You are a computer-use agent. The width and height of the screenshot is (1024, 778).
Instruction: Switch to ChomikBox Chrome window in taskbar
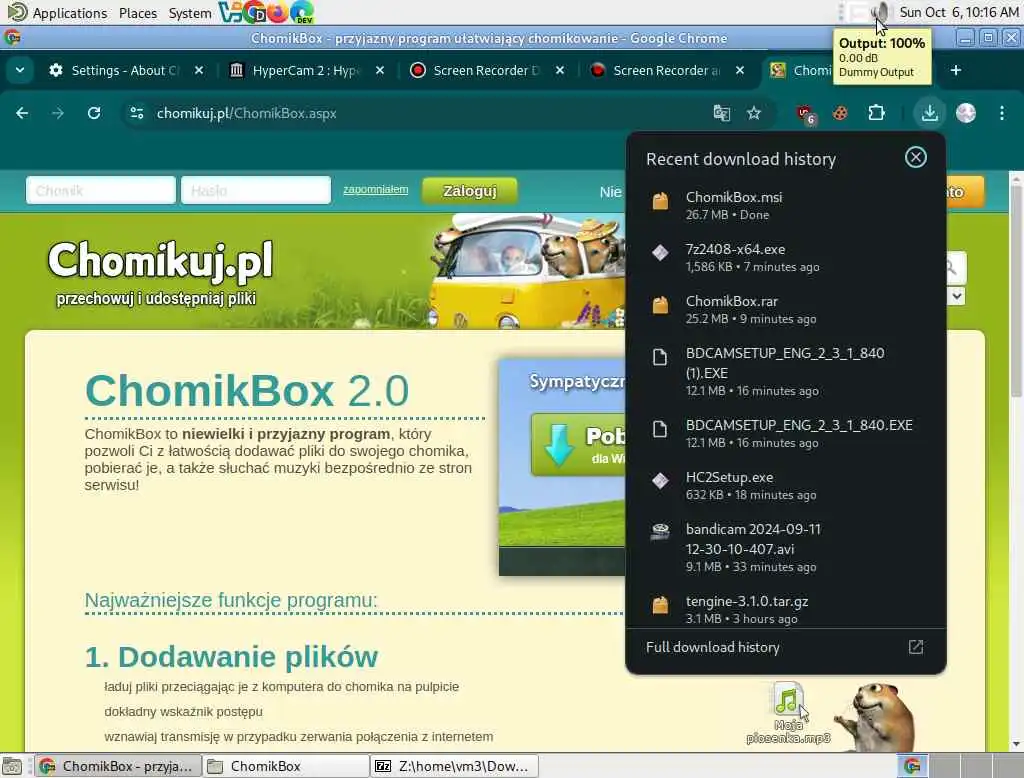point(118,766)
